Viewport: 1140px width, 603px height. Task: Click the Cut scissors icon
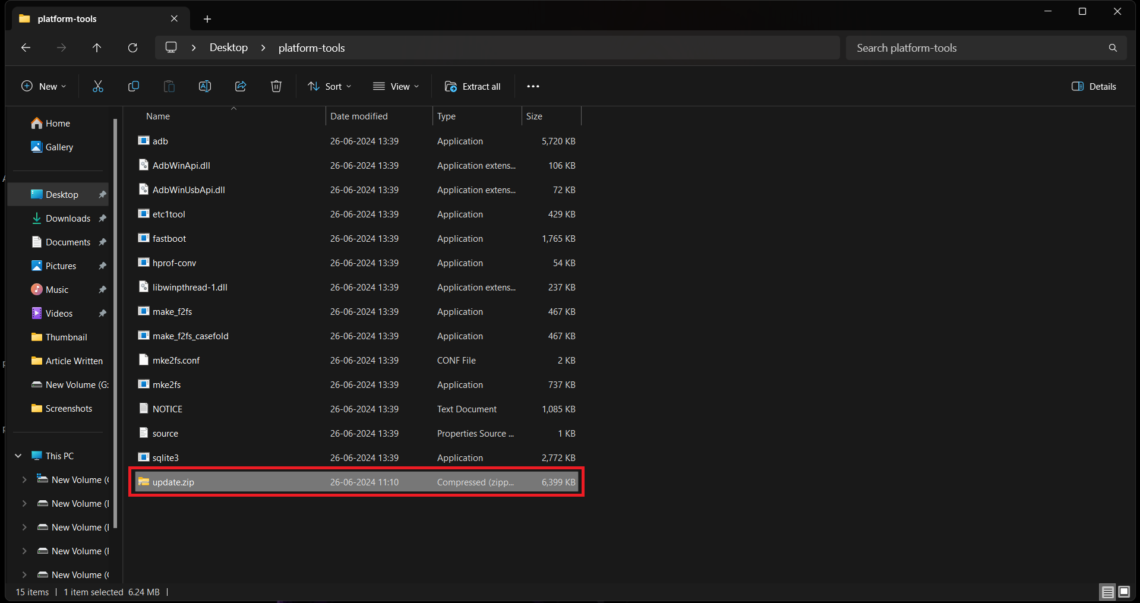[97, 87]
